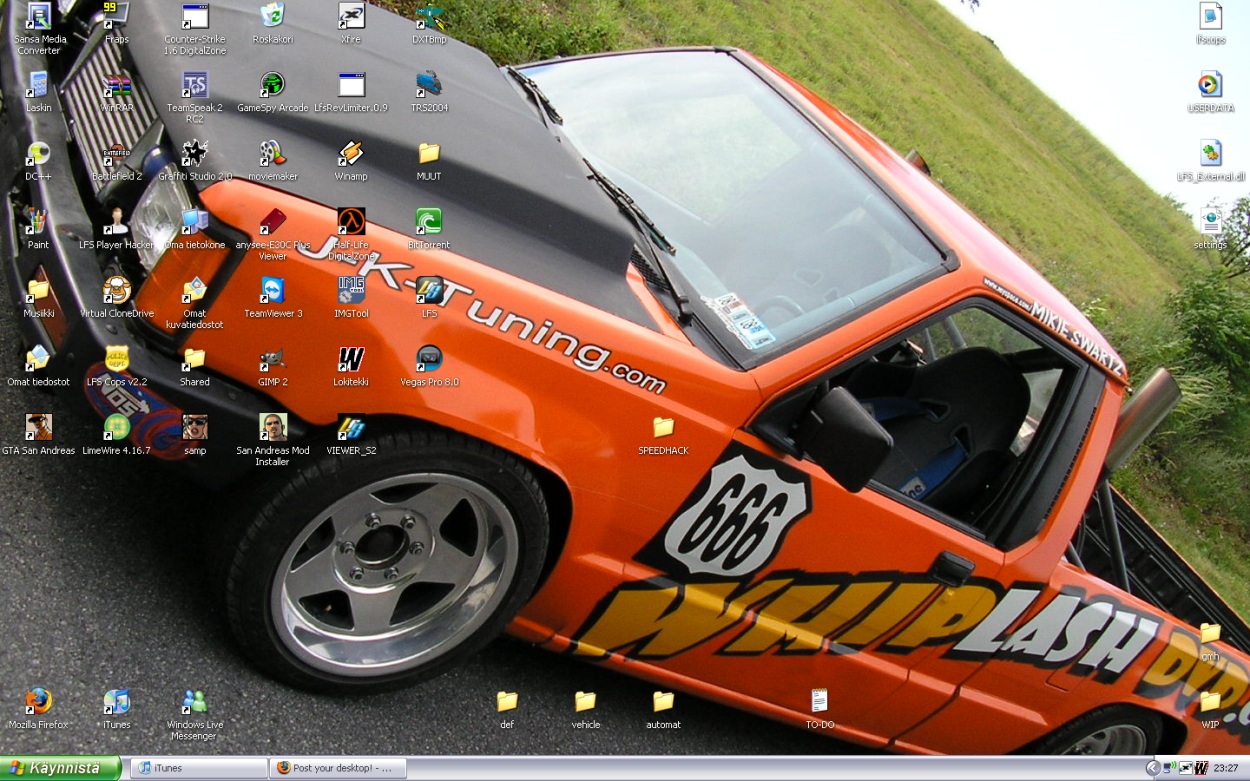This screenshot has width=1250, height=781.
Task: Switch to 'Post your desktop!' taskbar window
Action: coord(338,768)
